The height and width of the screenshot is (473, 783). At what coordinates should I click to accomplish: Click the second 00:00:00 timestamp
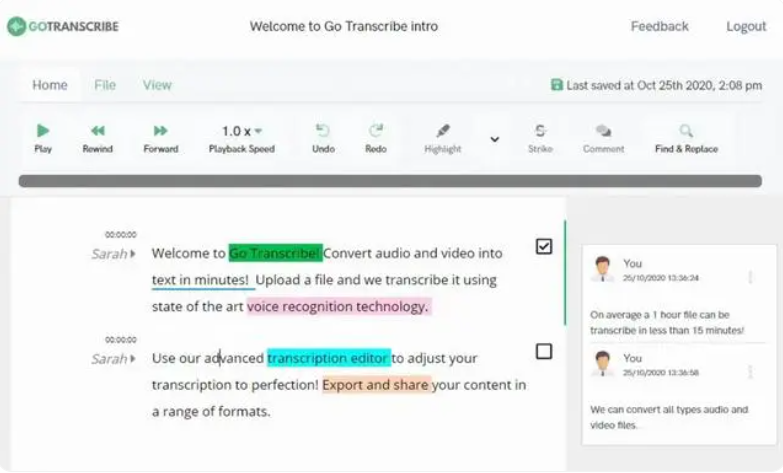(120, 340)
